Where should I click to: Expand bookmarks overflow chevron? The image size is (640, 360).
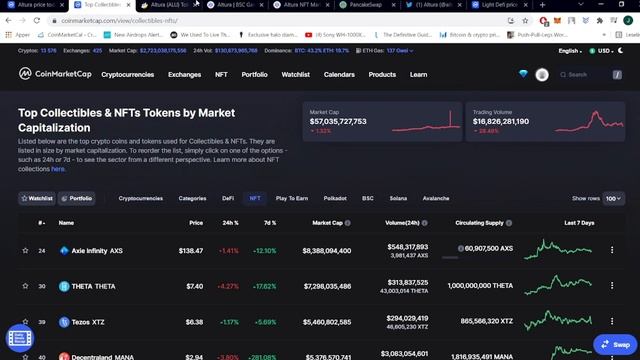point(604,35)
